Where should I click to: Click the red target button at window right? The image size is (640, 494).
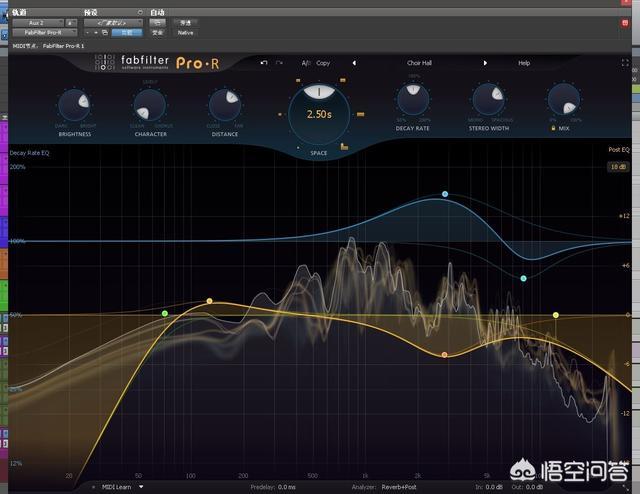(625, 23)
